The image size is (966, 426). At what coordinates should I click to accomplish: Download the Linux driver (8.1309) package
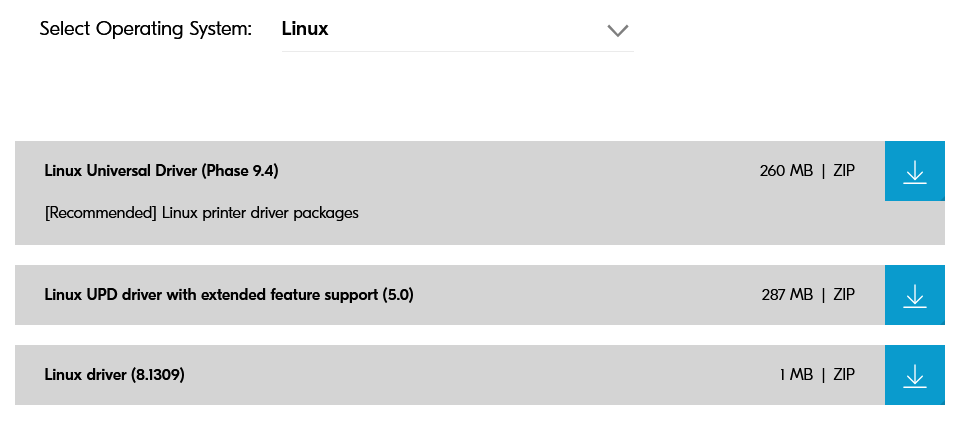click(914, 375)
